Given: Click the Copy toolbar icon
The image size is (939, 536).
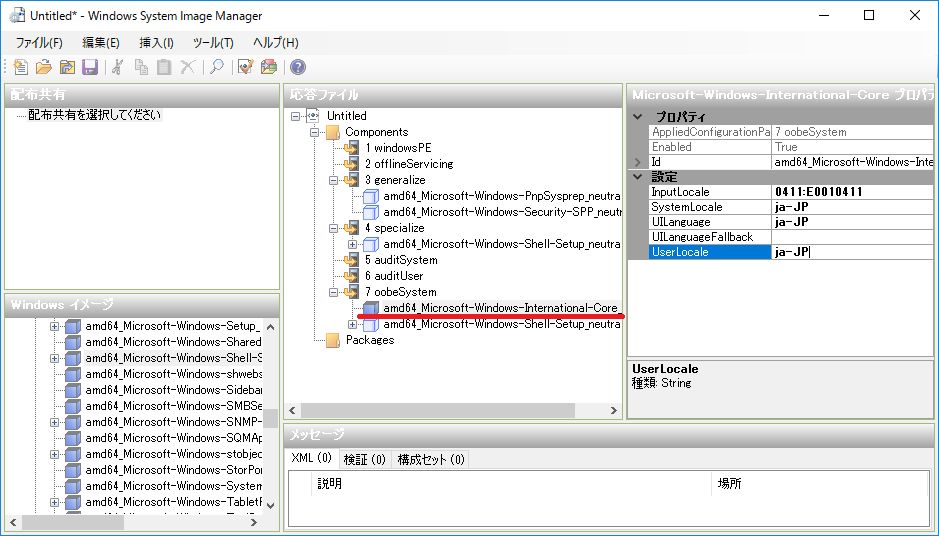Looking at the screenshot, I should point(141,67).
